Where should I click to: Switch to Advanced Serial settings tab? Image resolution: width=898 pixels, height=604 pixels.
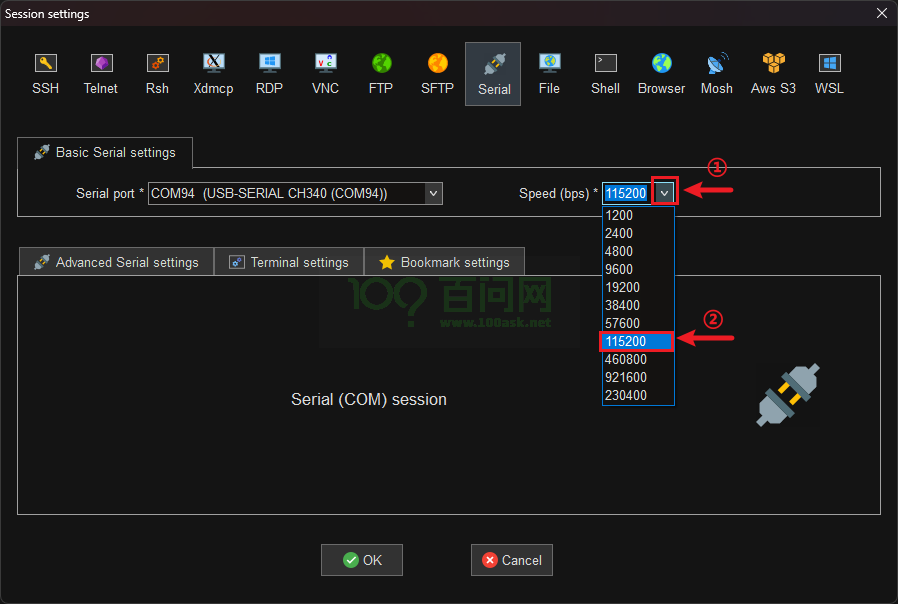coord(116,262)
